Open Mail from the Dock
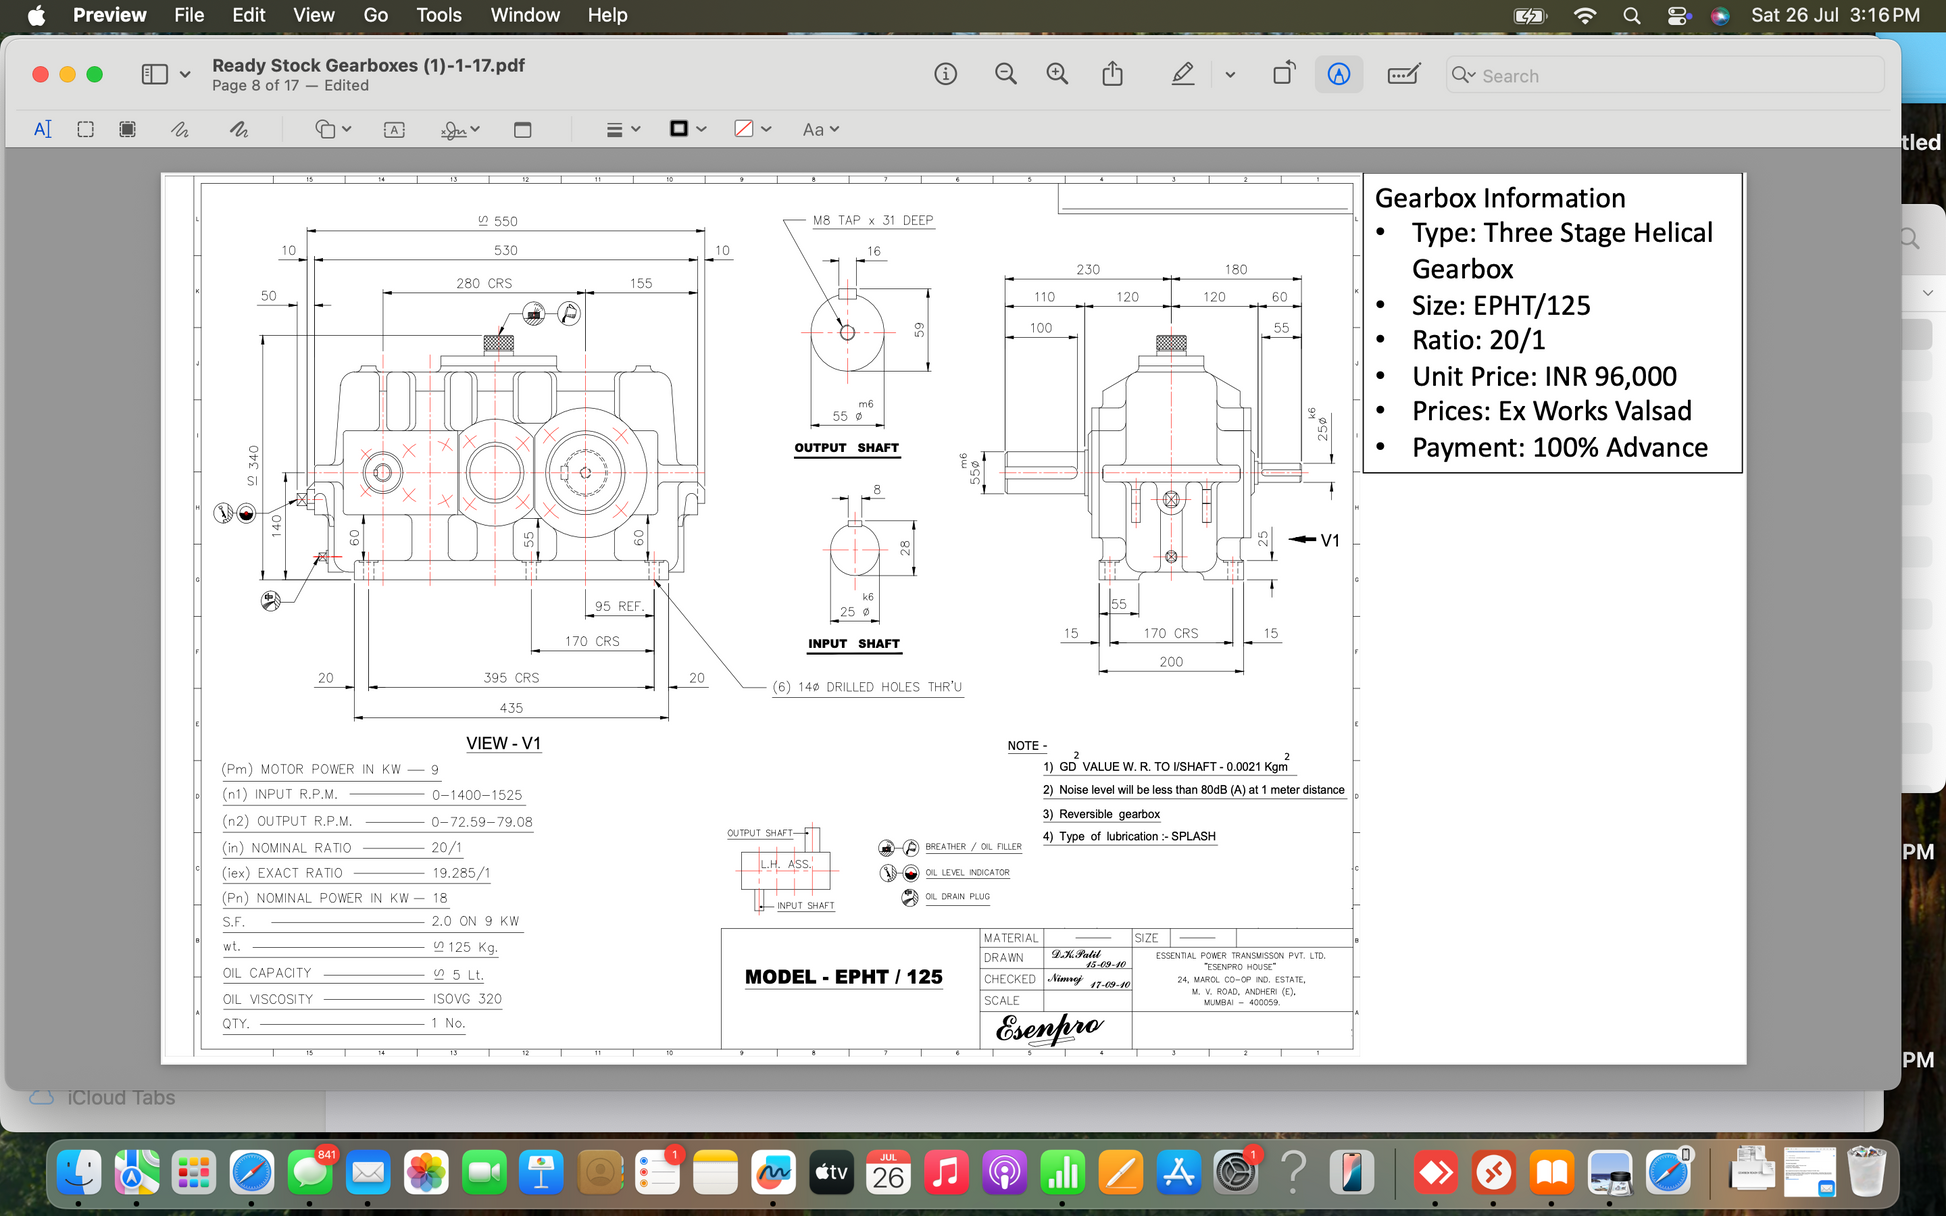Screen dimensions: 1946x1216 tap(368, 1172)
